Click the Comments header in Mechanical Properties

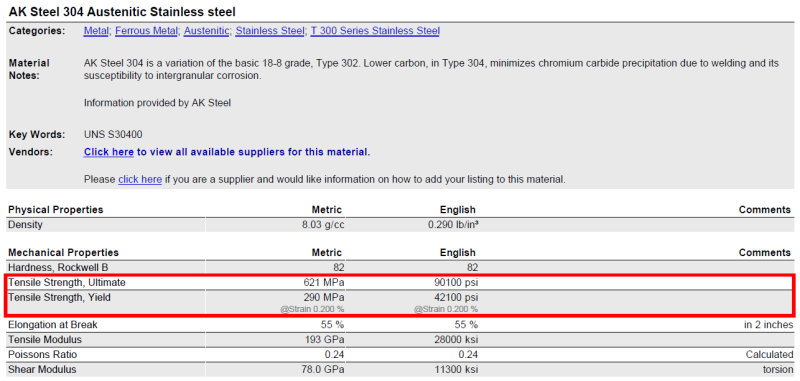click(765, 252)
